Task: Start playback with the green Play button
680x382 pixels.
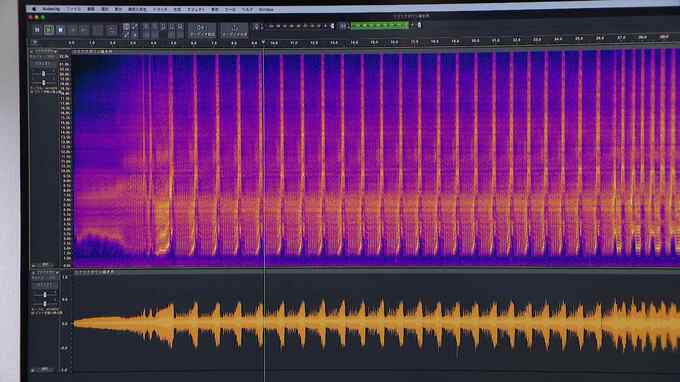Action: coord(49,29)
